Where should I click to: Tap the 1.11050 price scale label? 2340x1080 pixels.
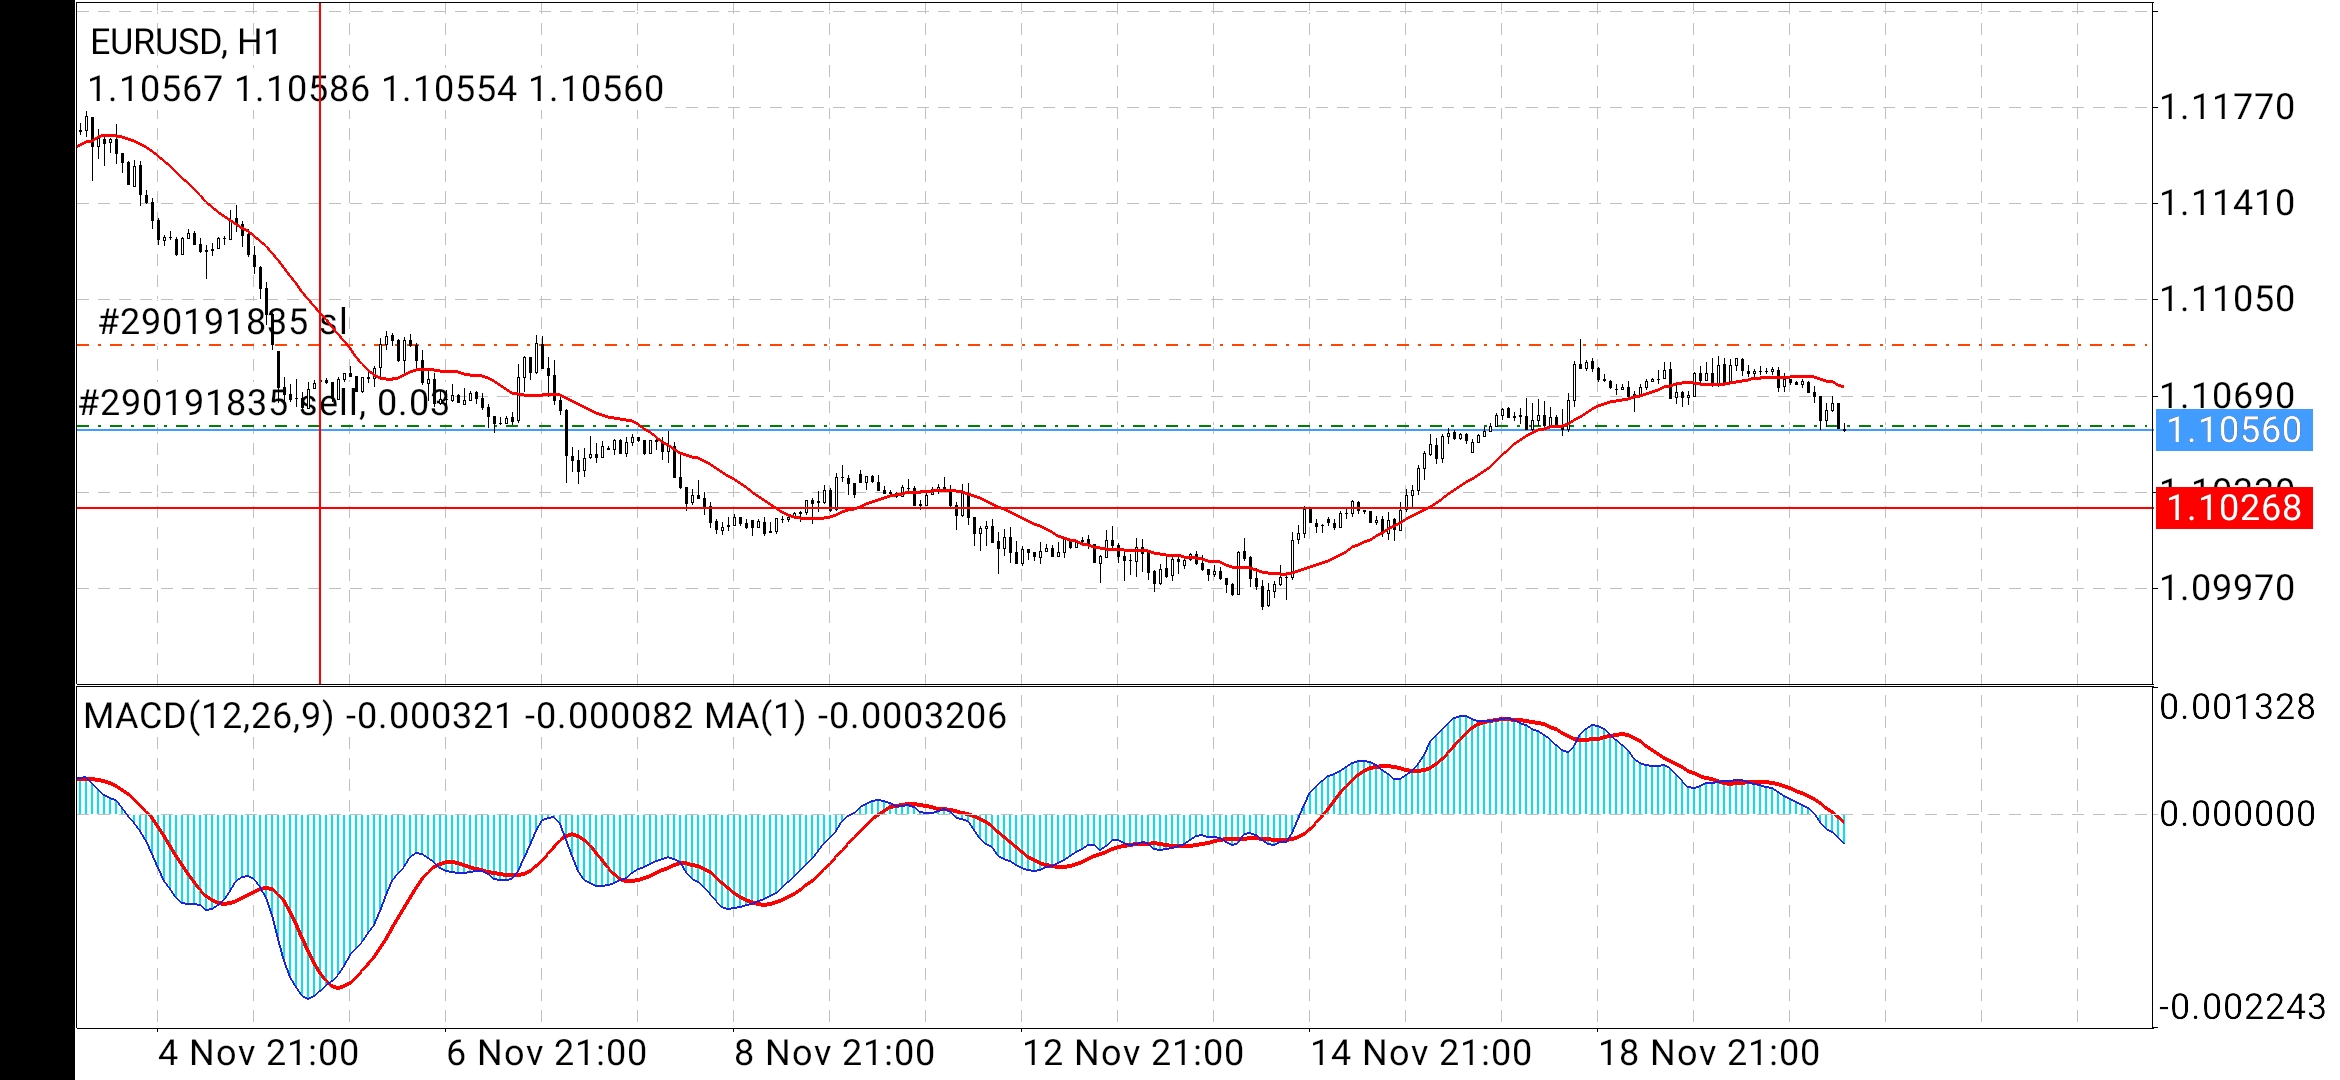click(x=2227, y=299)
